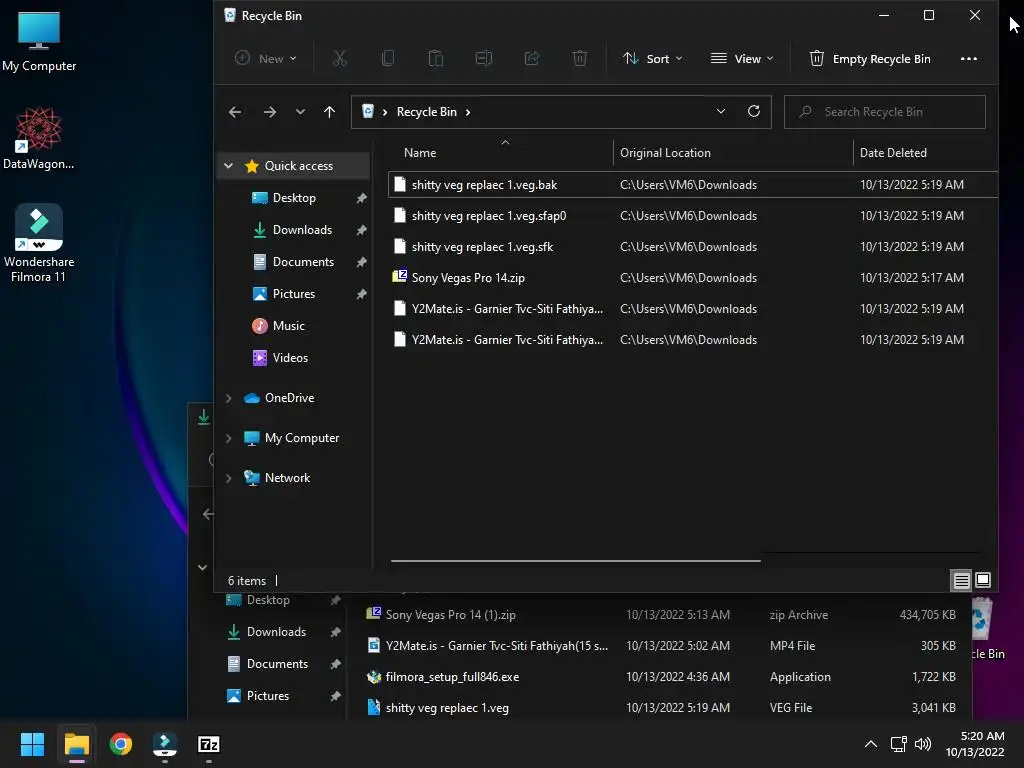Click the network tray icon

click(899, 744)
